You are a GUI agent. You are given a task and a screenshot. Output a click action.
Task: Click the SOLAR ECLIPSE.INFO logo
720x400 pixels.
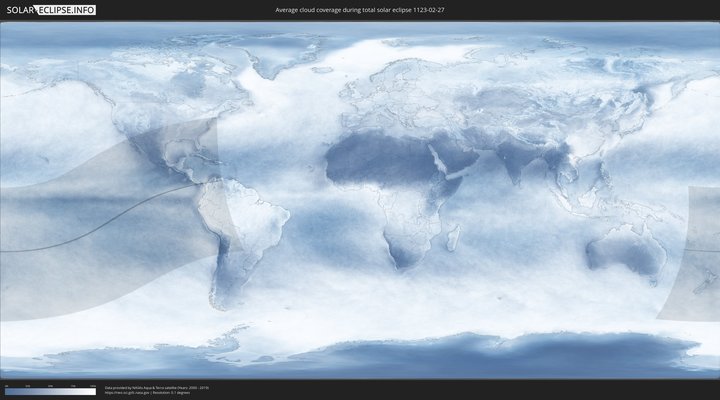[49, 9]
